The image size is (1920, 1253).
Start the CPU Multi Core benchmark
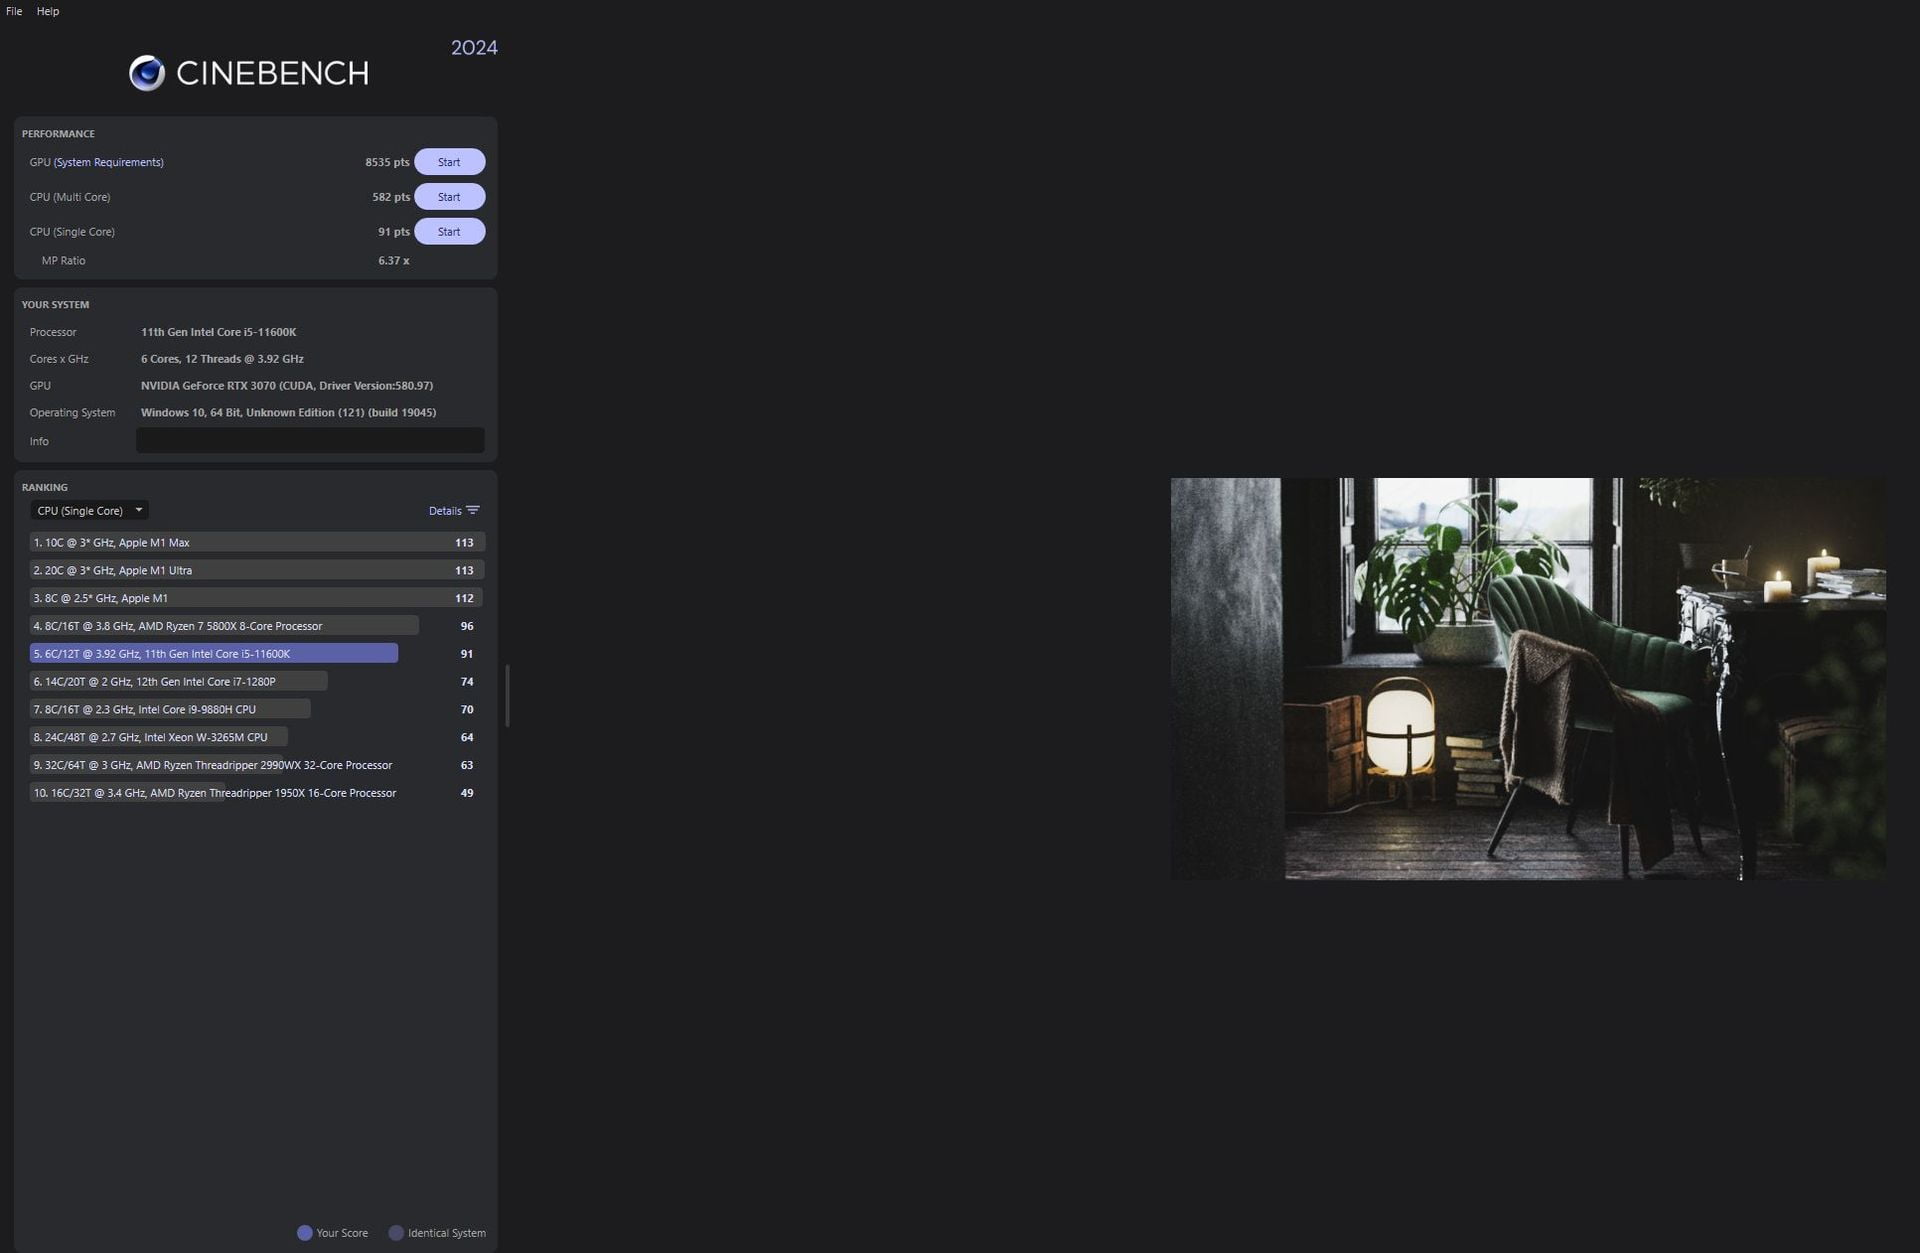coord(449,197)
